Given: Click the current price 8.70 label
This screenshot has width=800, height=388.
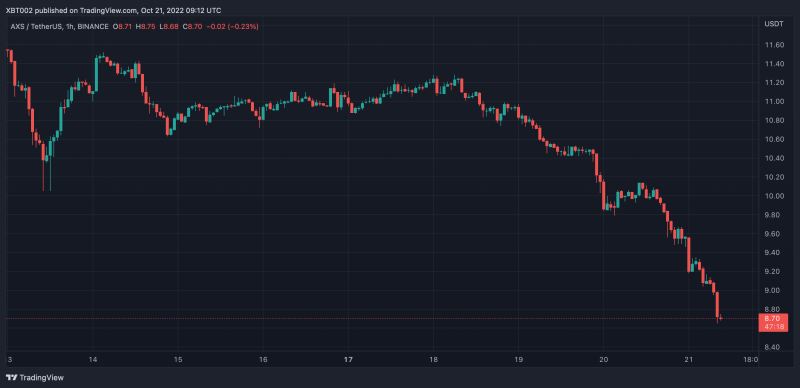Looking at the screenshot, I should coord(774,319).
